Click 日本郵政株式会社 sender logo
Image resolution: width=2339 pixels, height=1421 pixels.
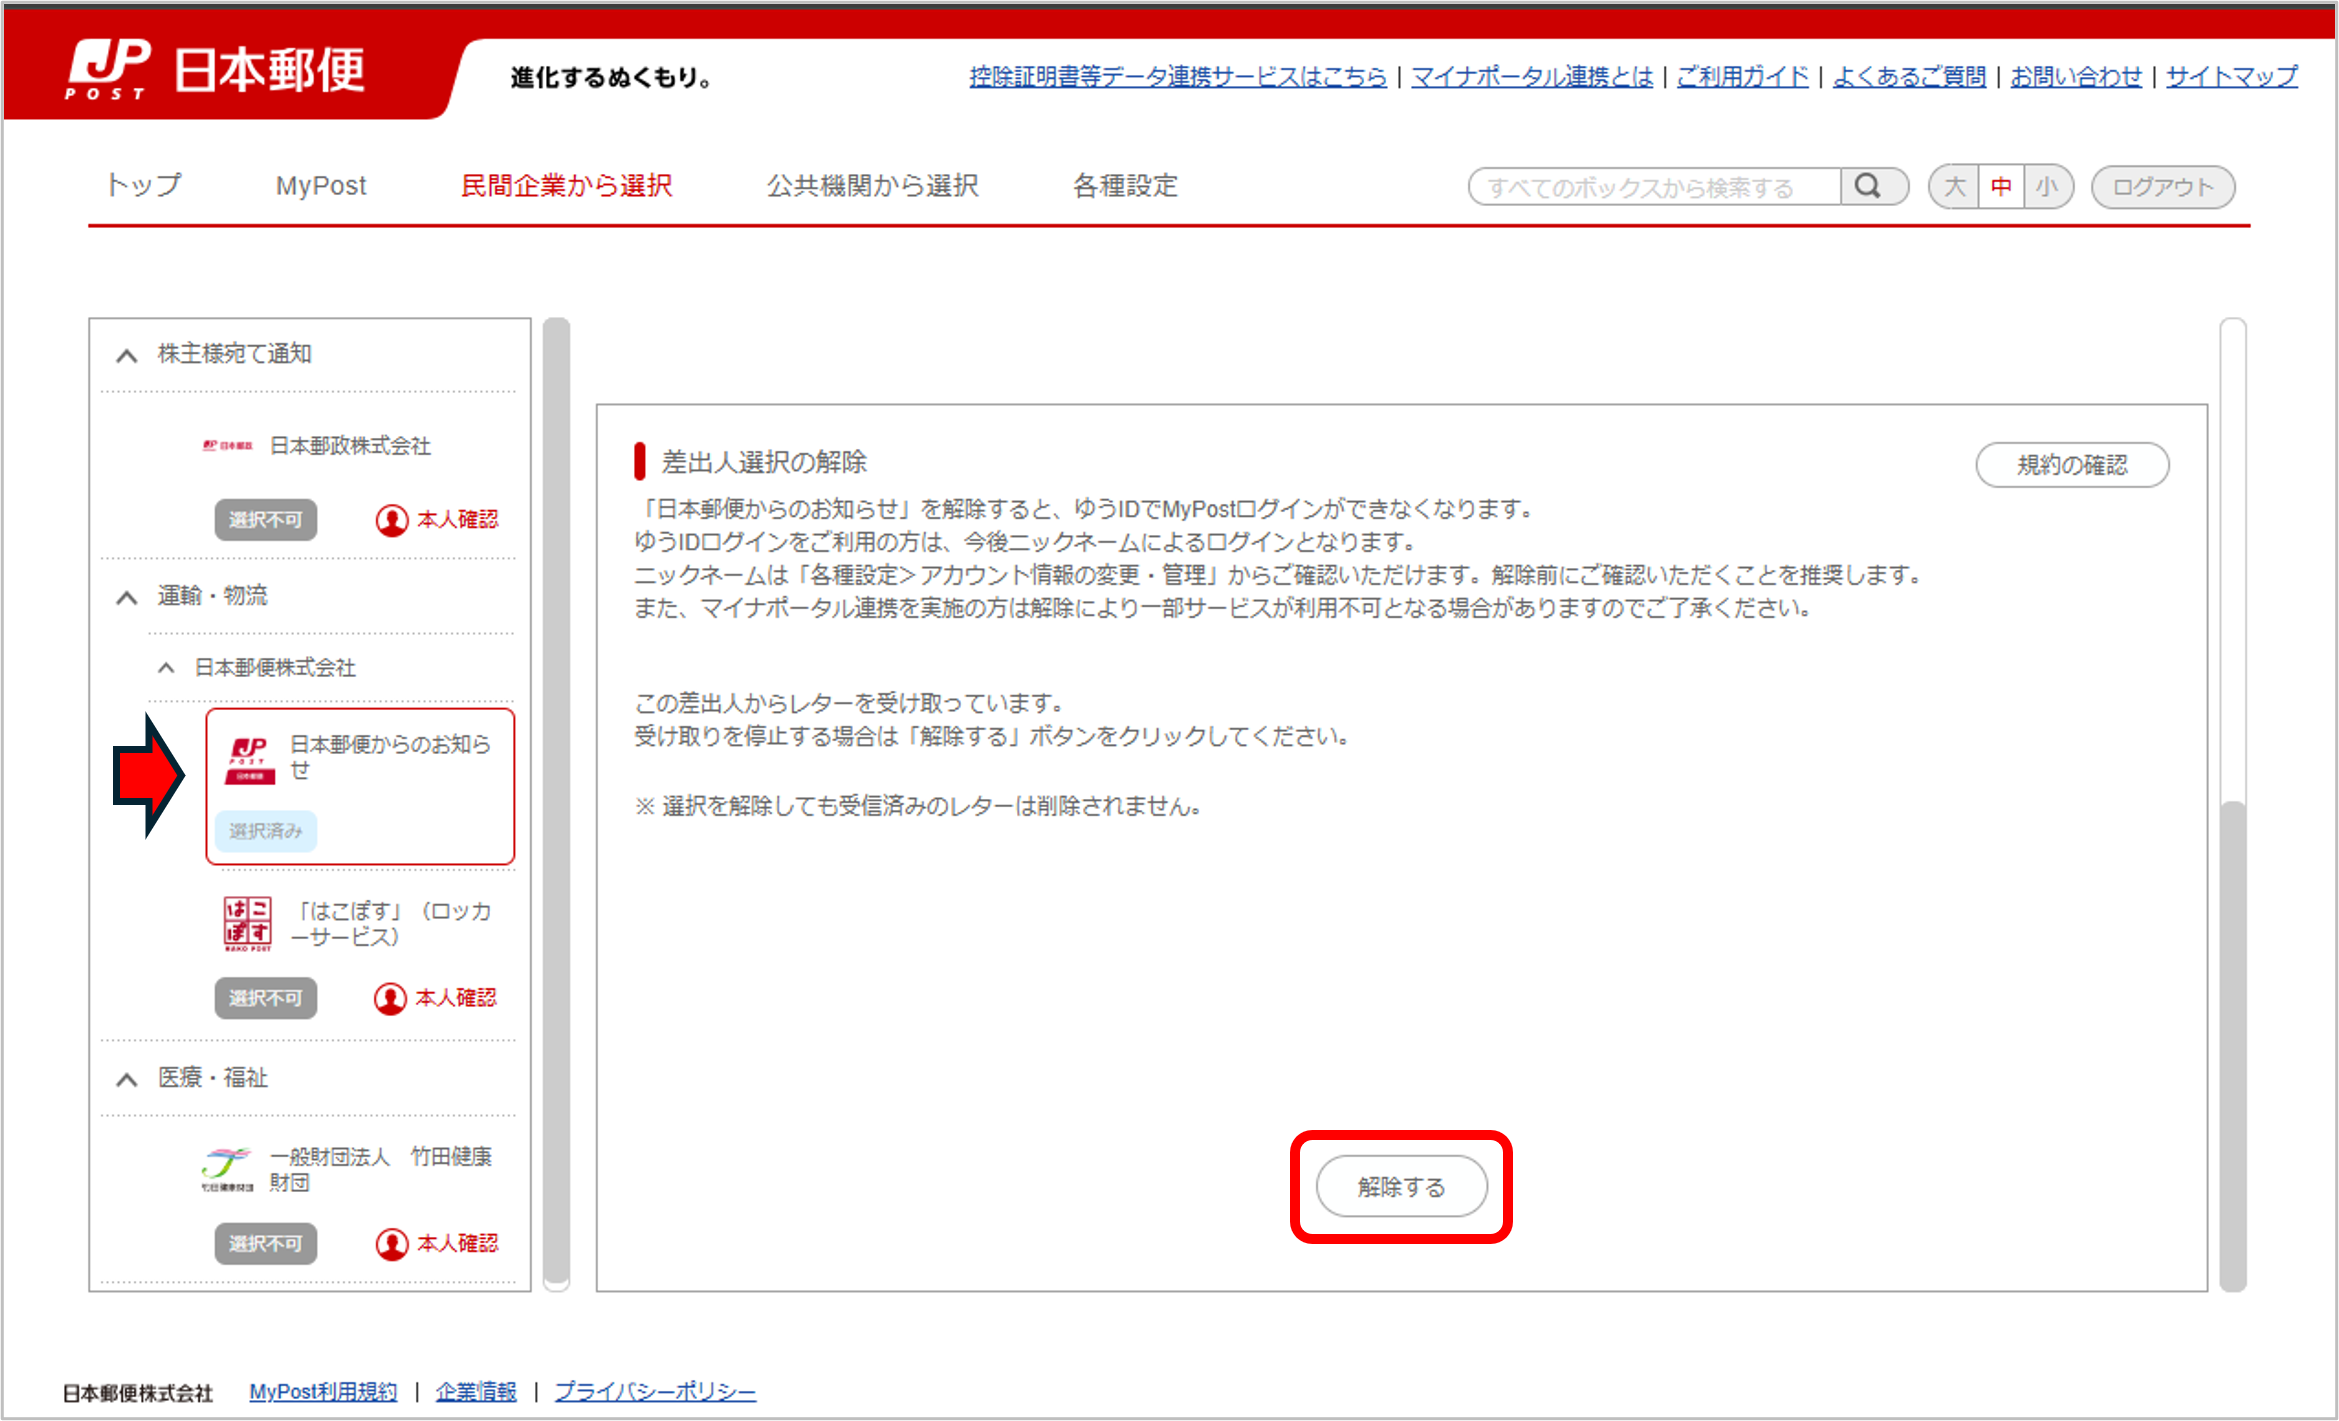(227, 446)
